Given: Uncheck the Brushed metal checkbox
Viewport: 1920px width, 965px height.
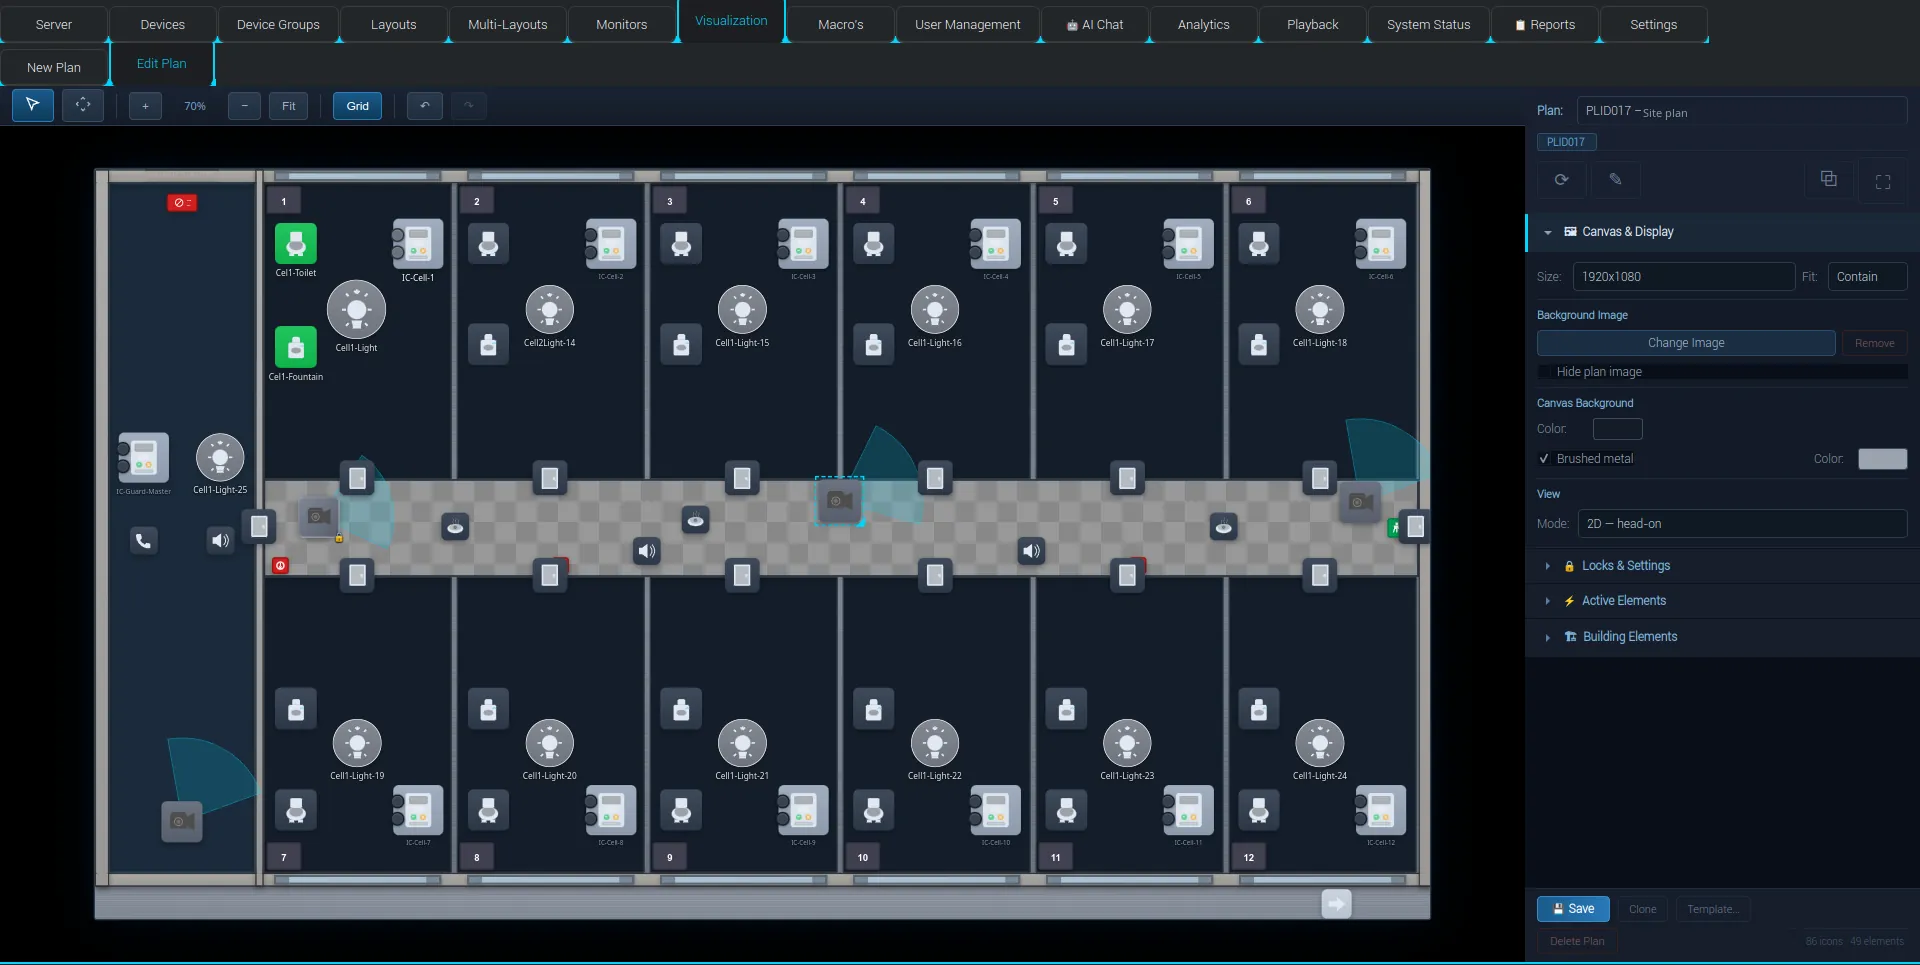Looking at the screenshot, I should pyautogui.click(x=1545, y=459).
